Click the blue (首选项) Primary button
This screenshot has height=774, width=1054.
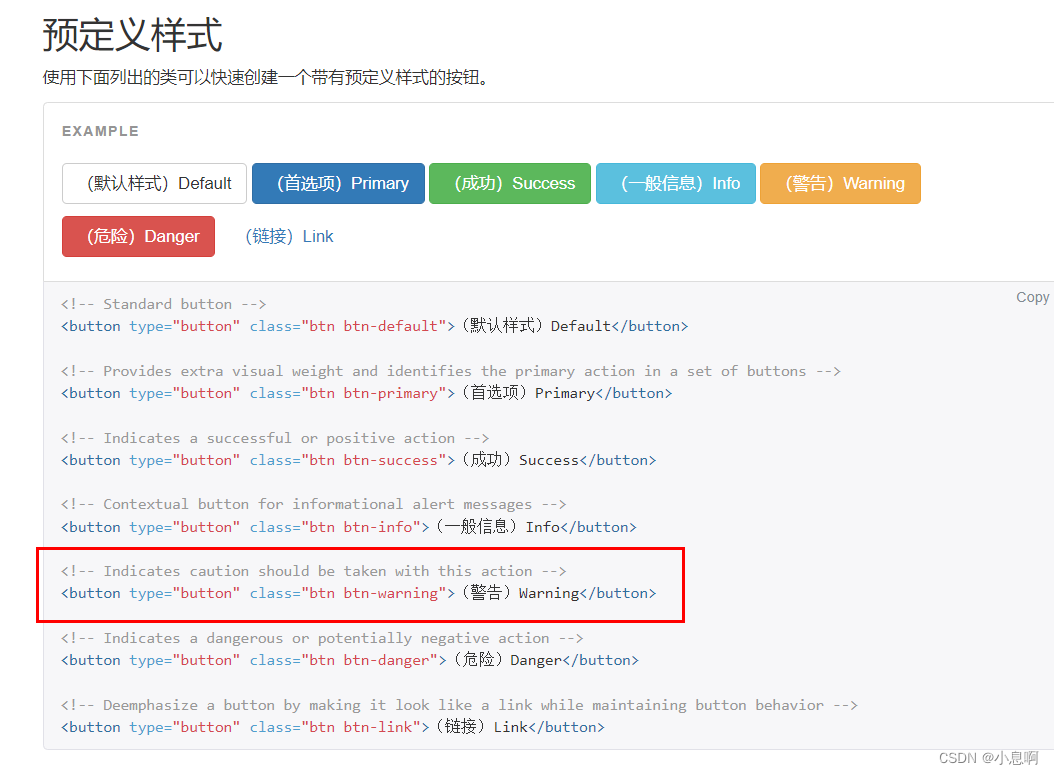(x=338, y=183)
